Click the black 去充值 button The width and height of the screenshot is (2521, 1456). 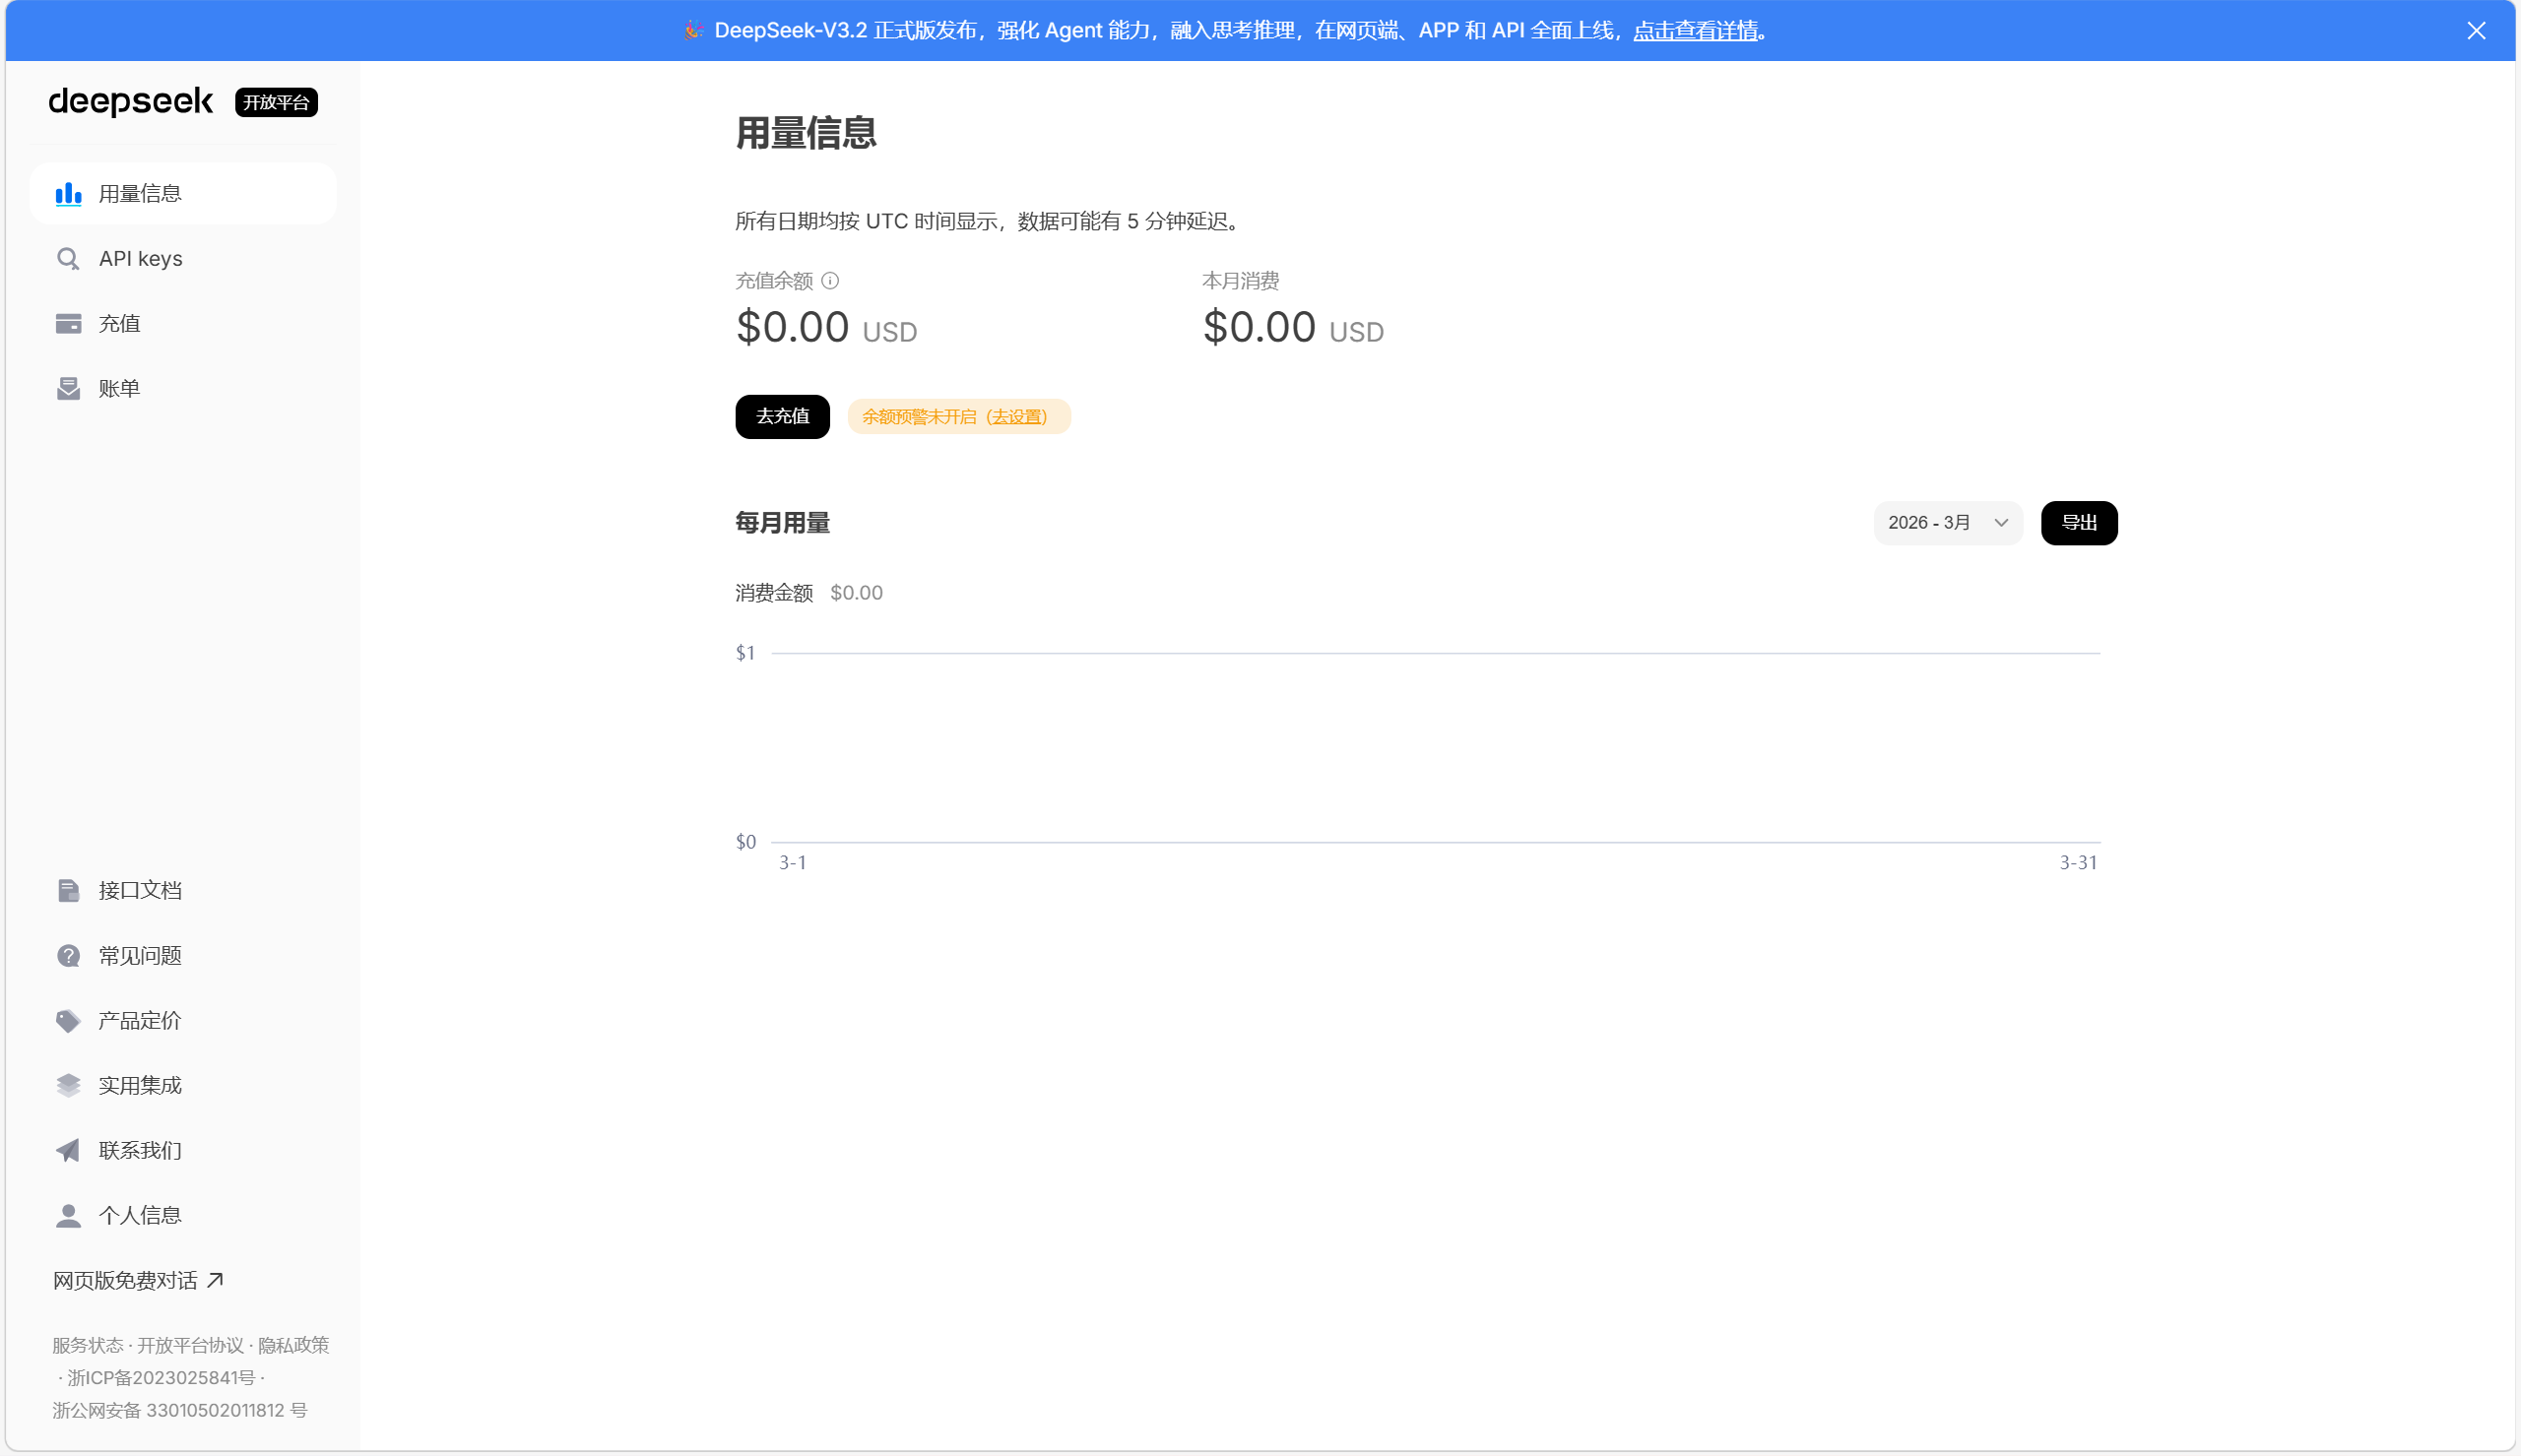(x=782, y=417)
